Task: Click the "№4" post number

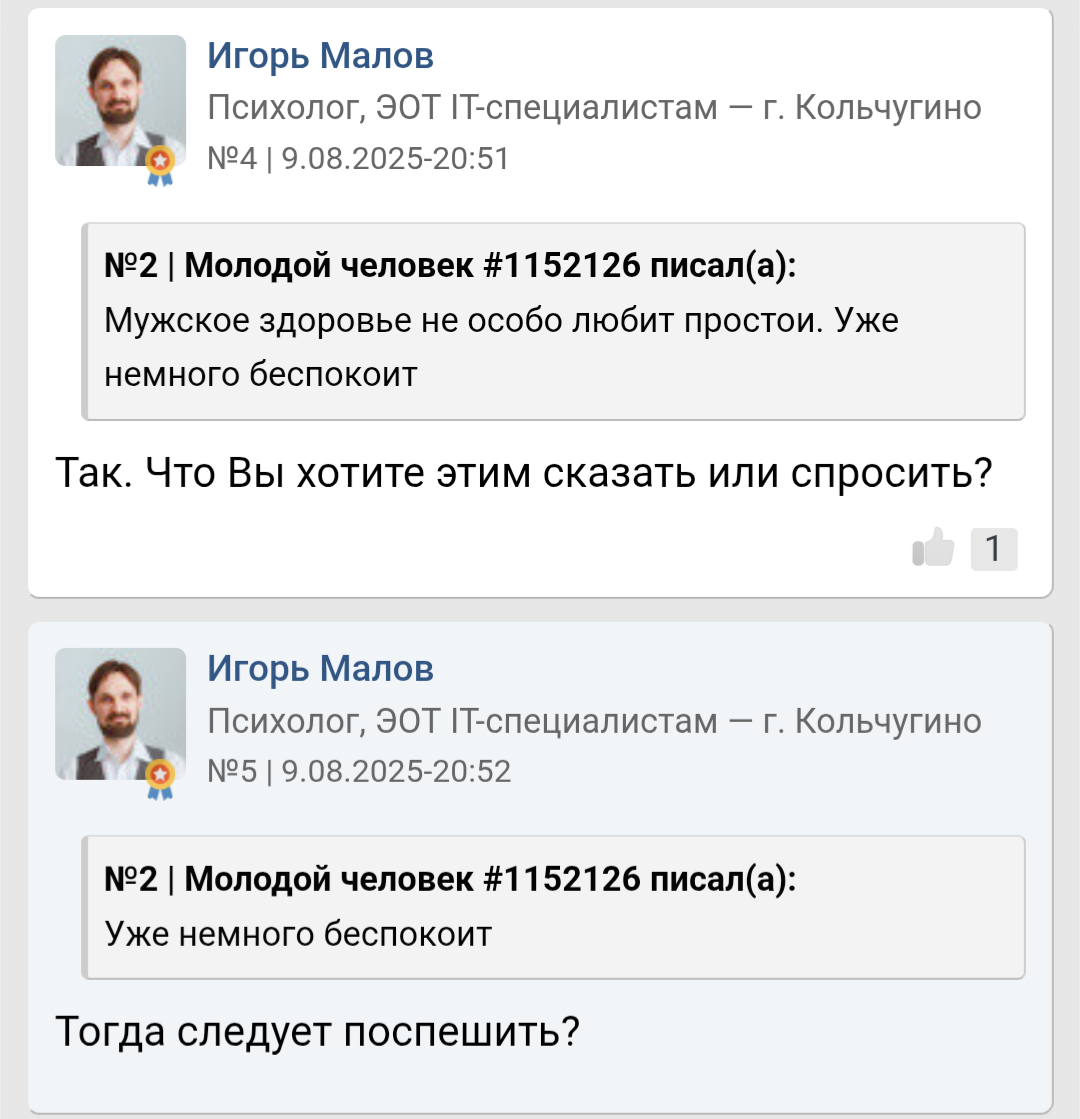Action: click(x=232, y=159)
